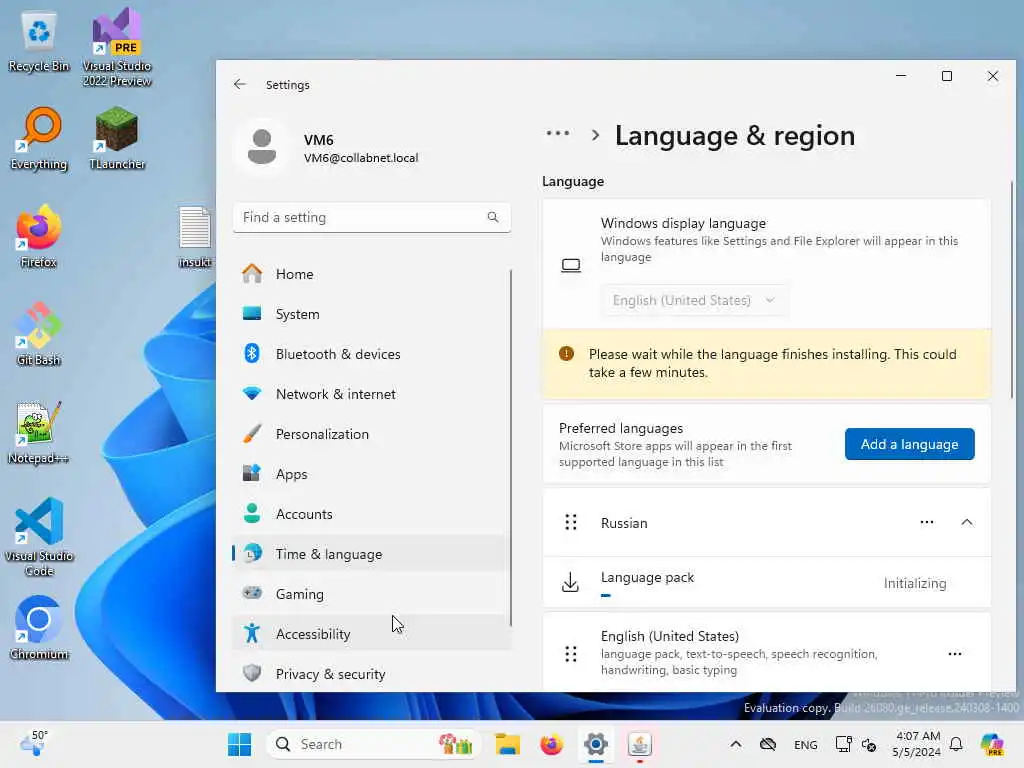
Task: Open more options for English (United States)
Action: pyautogui.click(x=955, y=654)
